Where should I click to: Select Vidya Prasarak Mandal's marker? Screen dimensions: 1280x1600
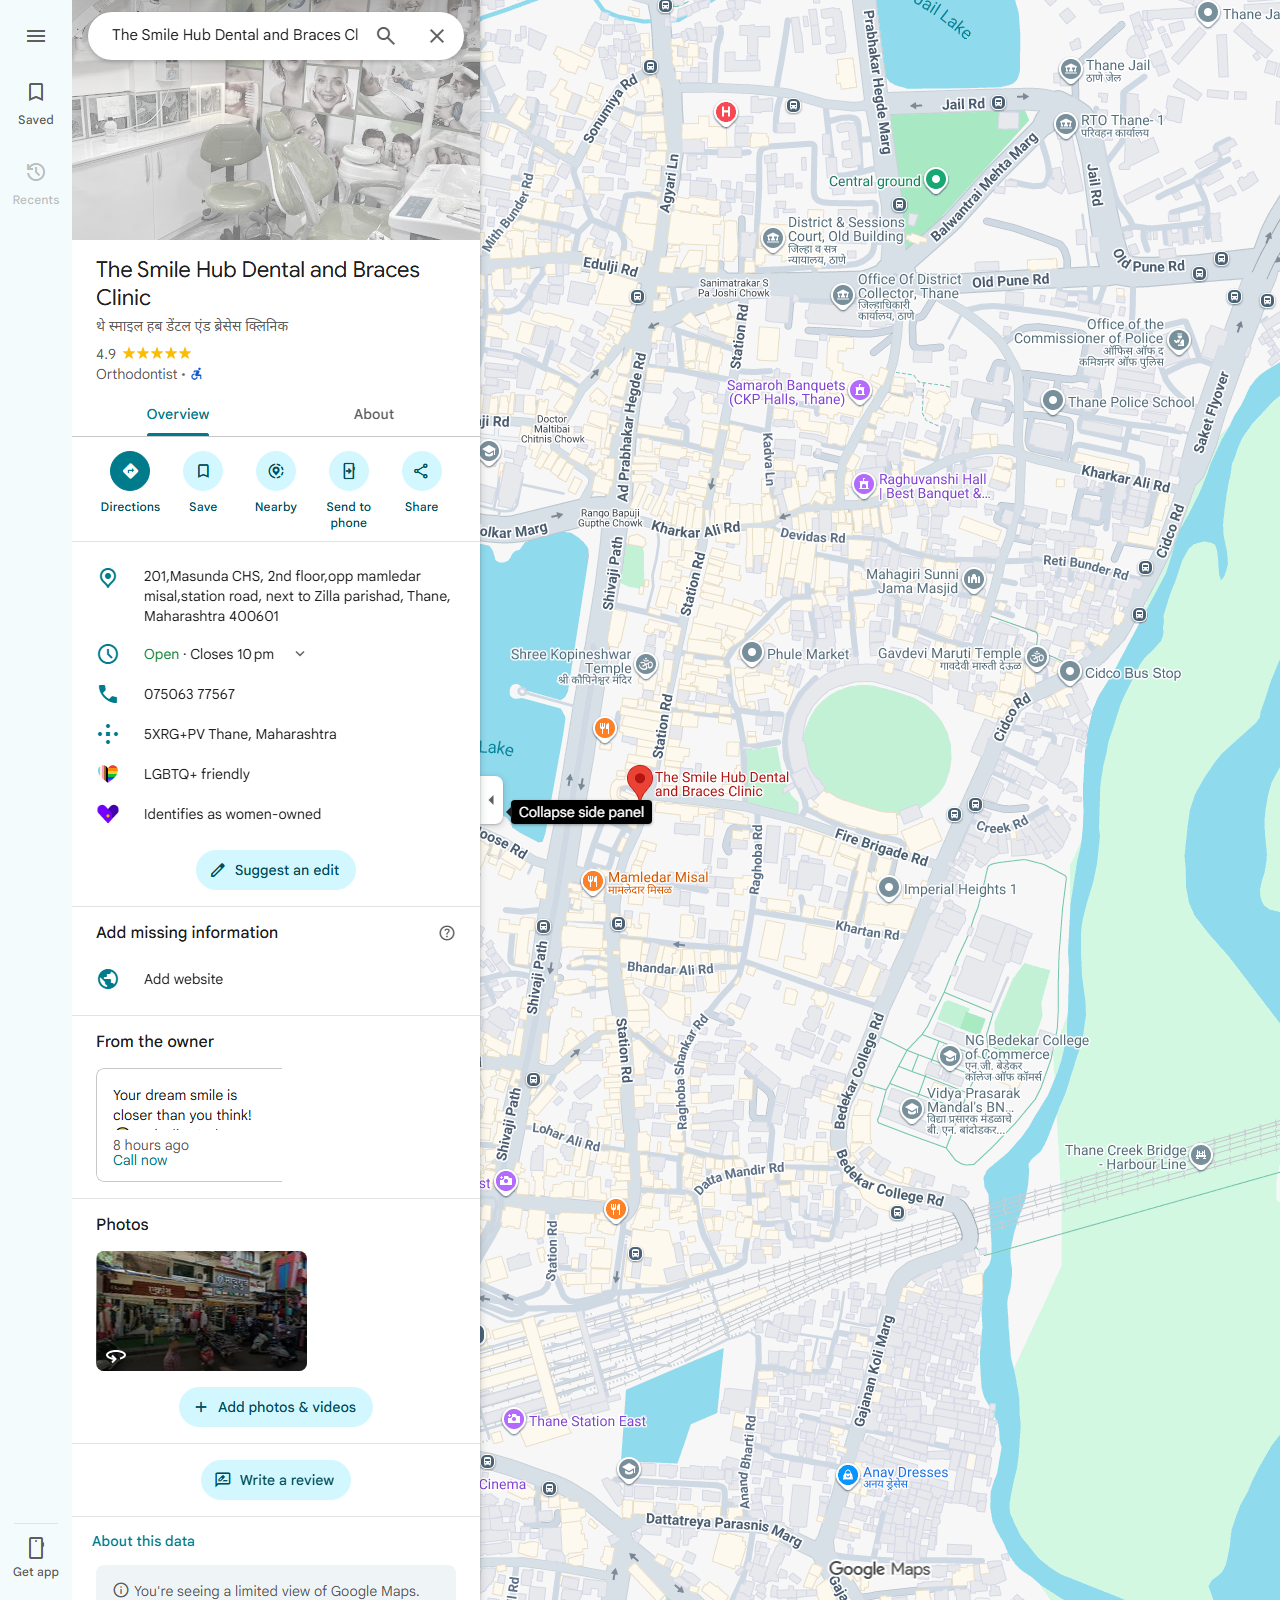pyautogui.click(x=911, y=1109)
